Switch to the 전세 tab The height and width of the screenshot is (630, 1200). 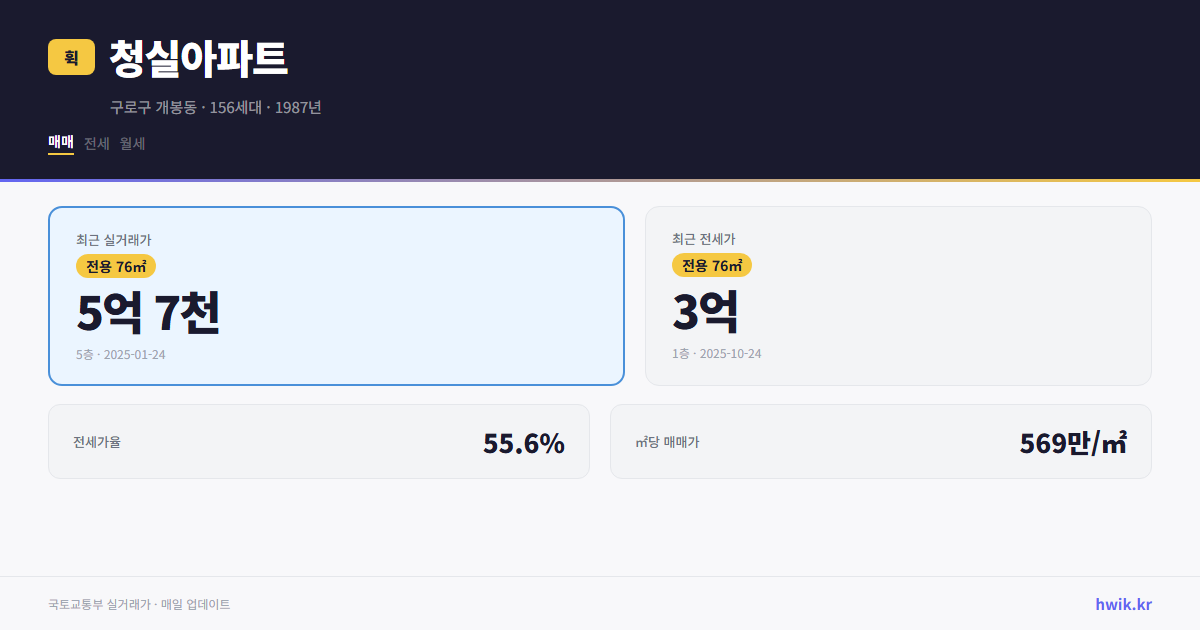point(97,143)
